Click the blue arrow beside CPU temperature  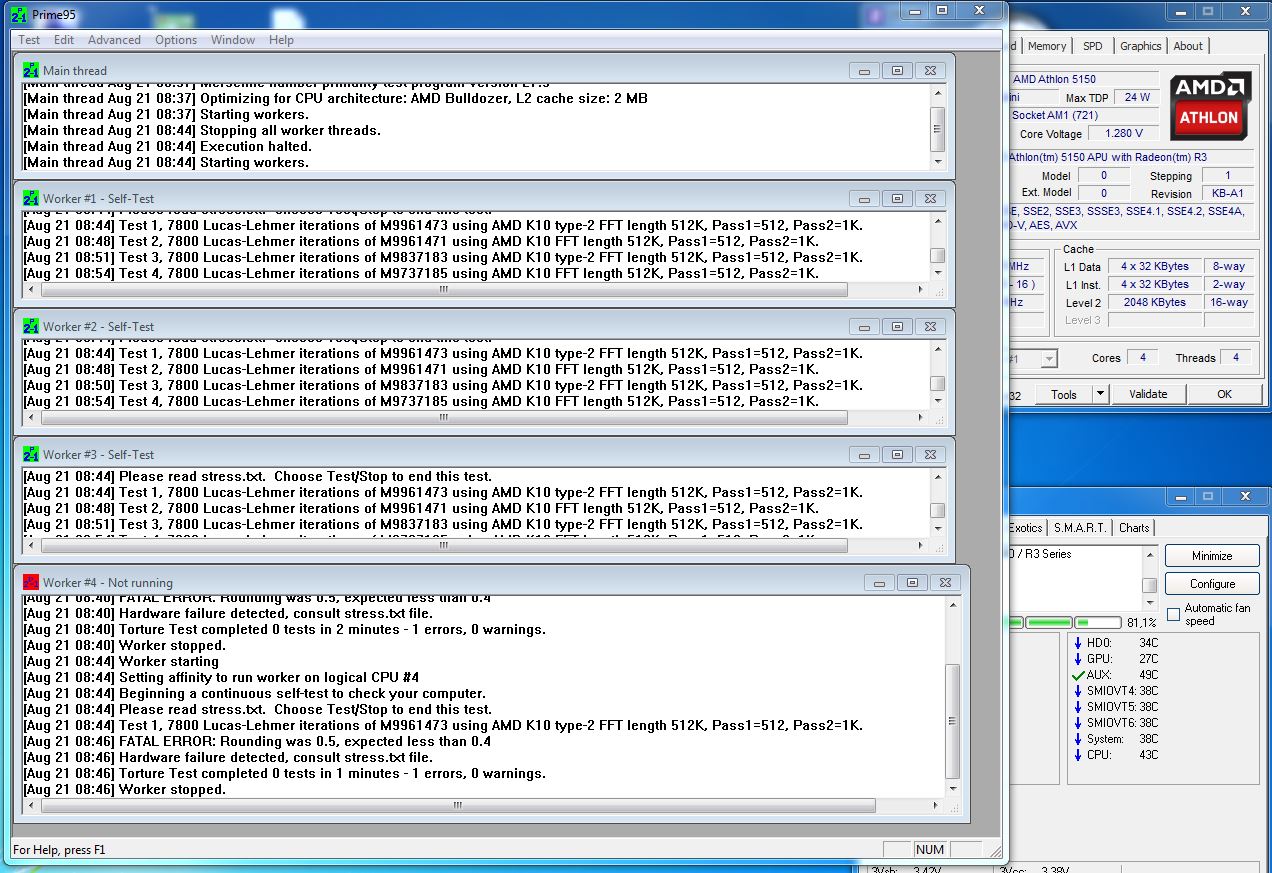(1078, 755)
